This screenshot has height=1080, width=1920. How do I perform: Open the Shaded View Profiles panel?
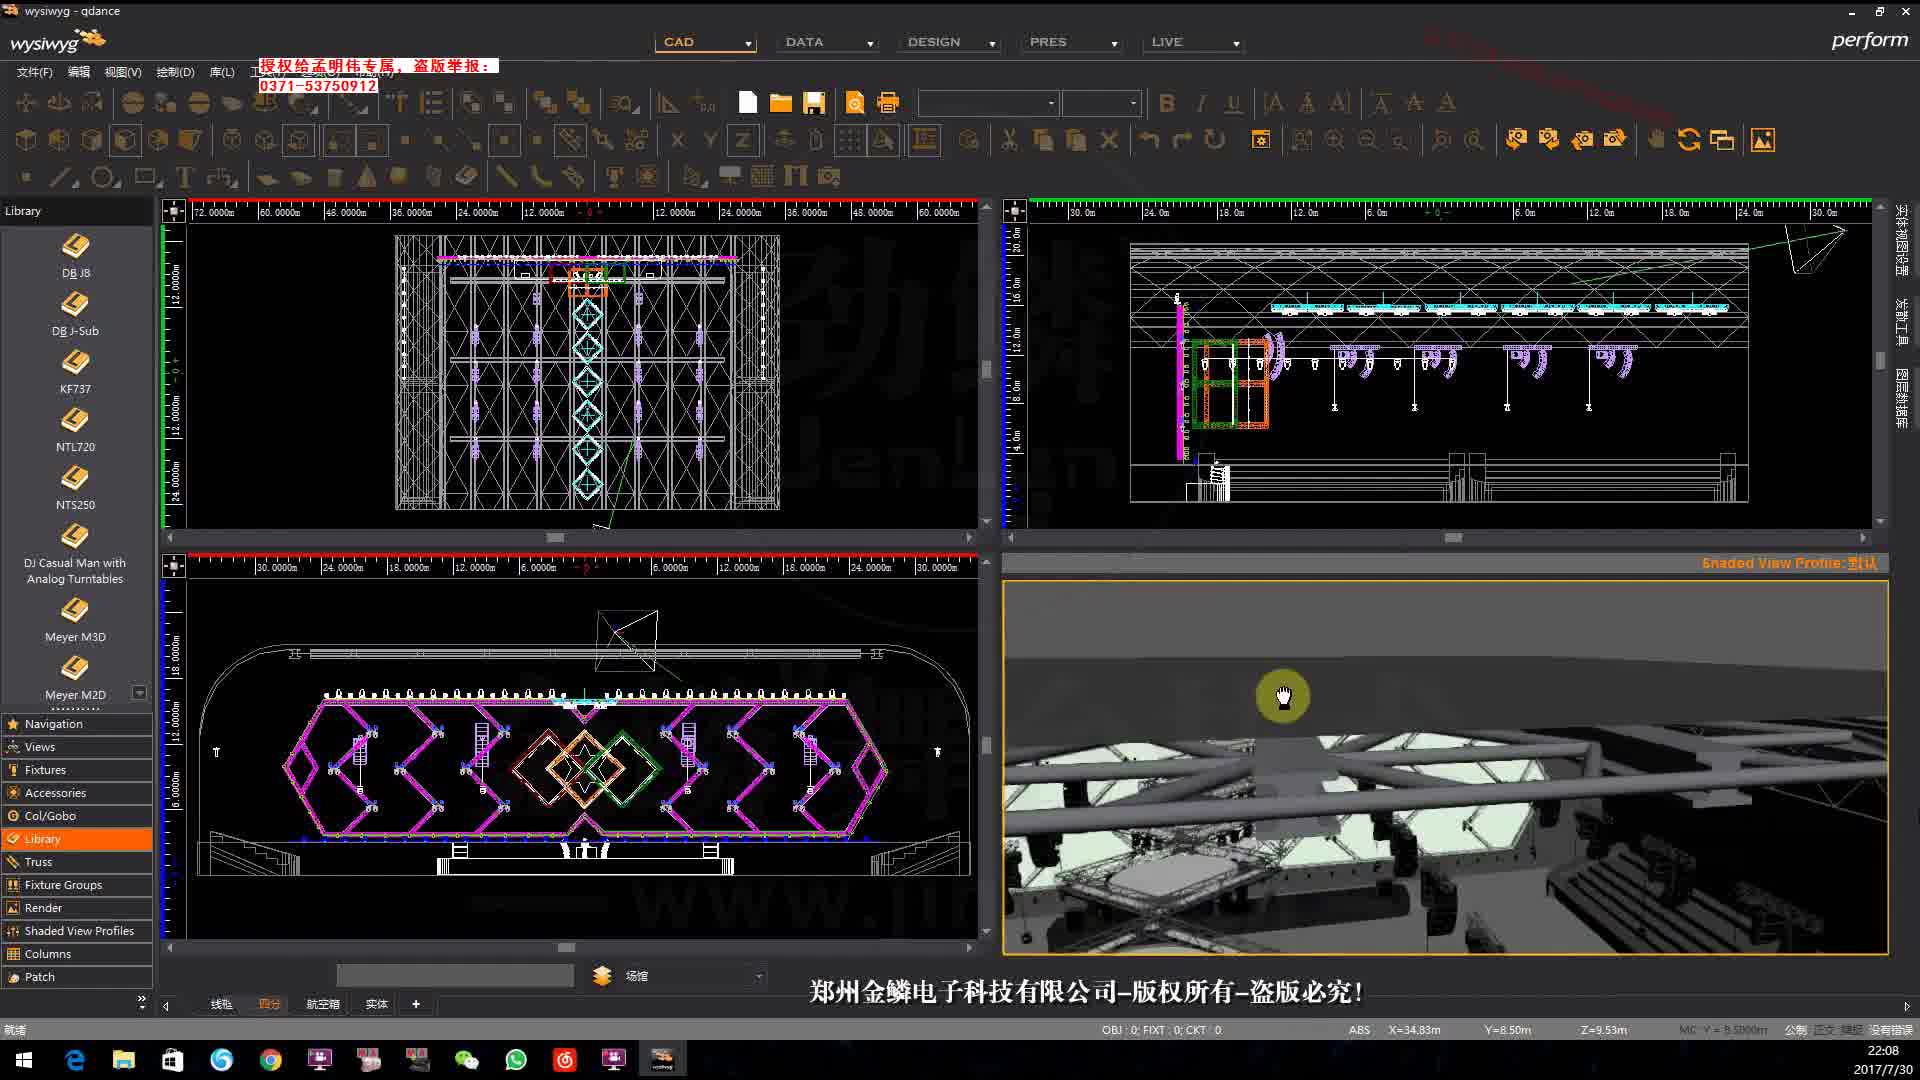click(76, 931)
